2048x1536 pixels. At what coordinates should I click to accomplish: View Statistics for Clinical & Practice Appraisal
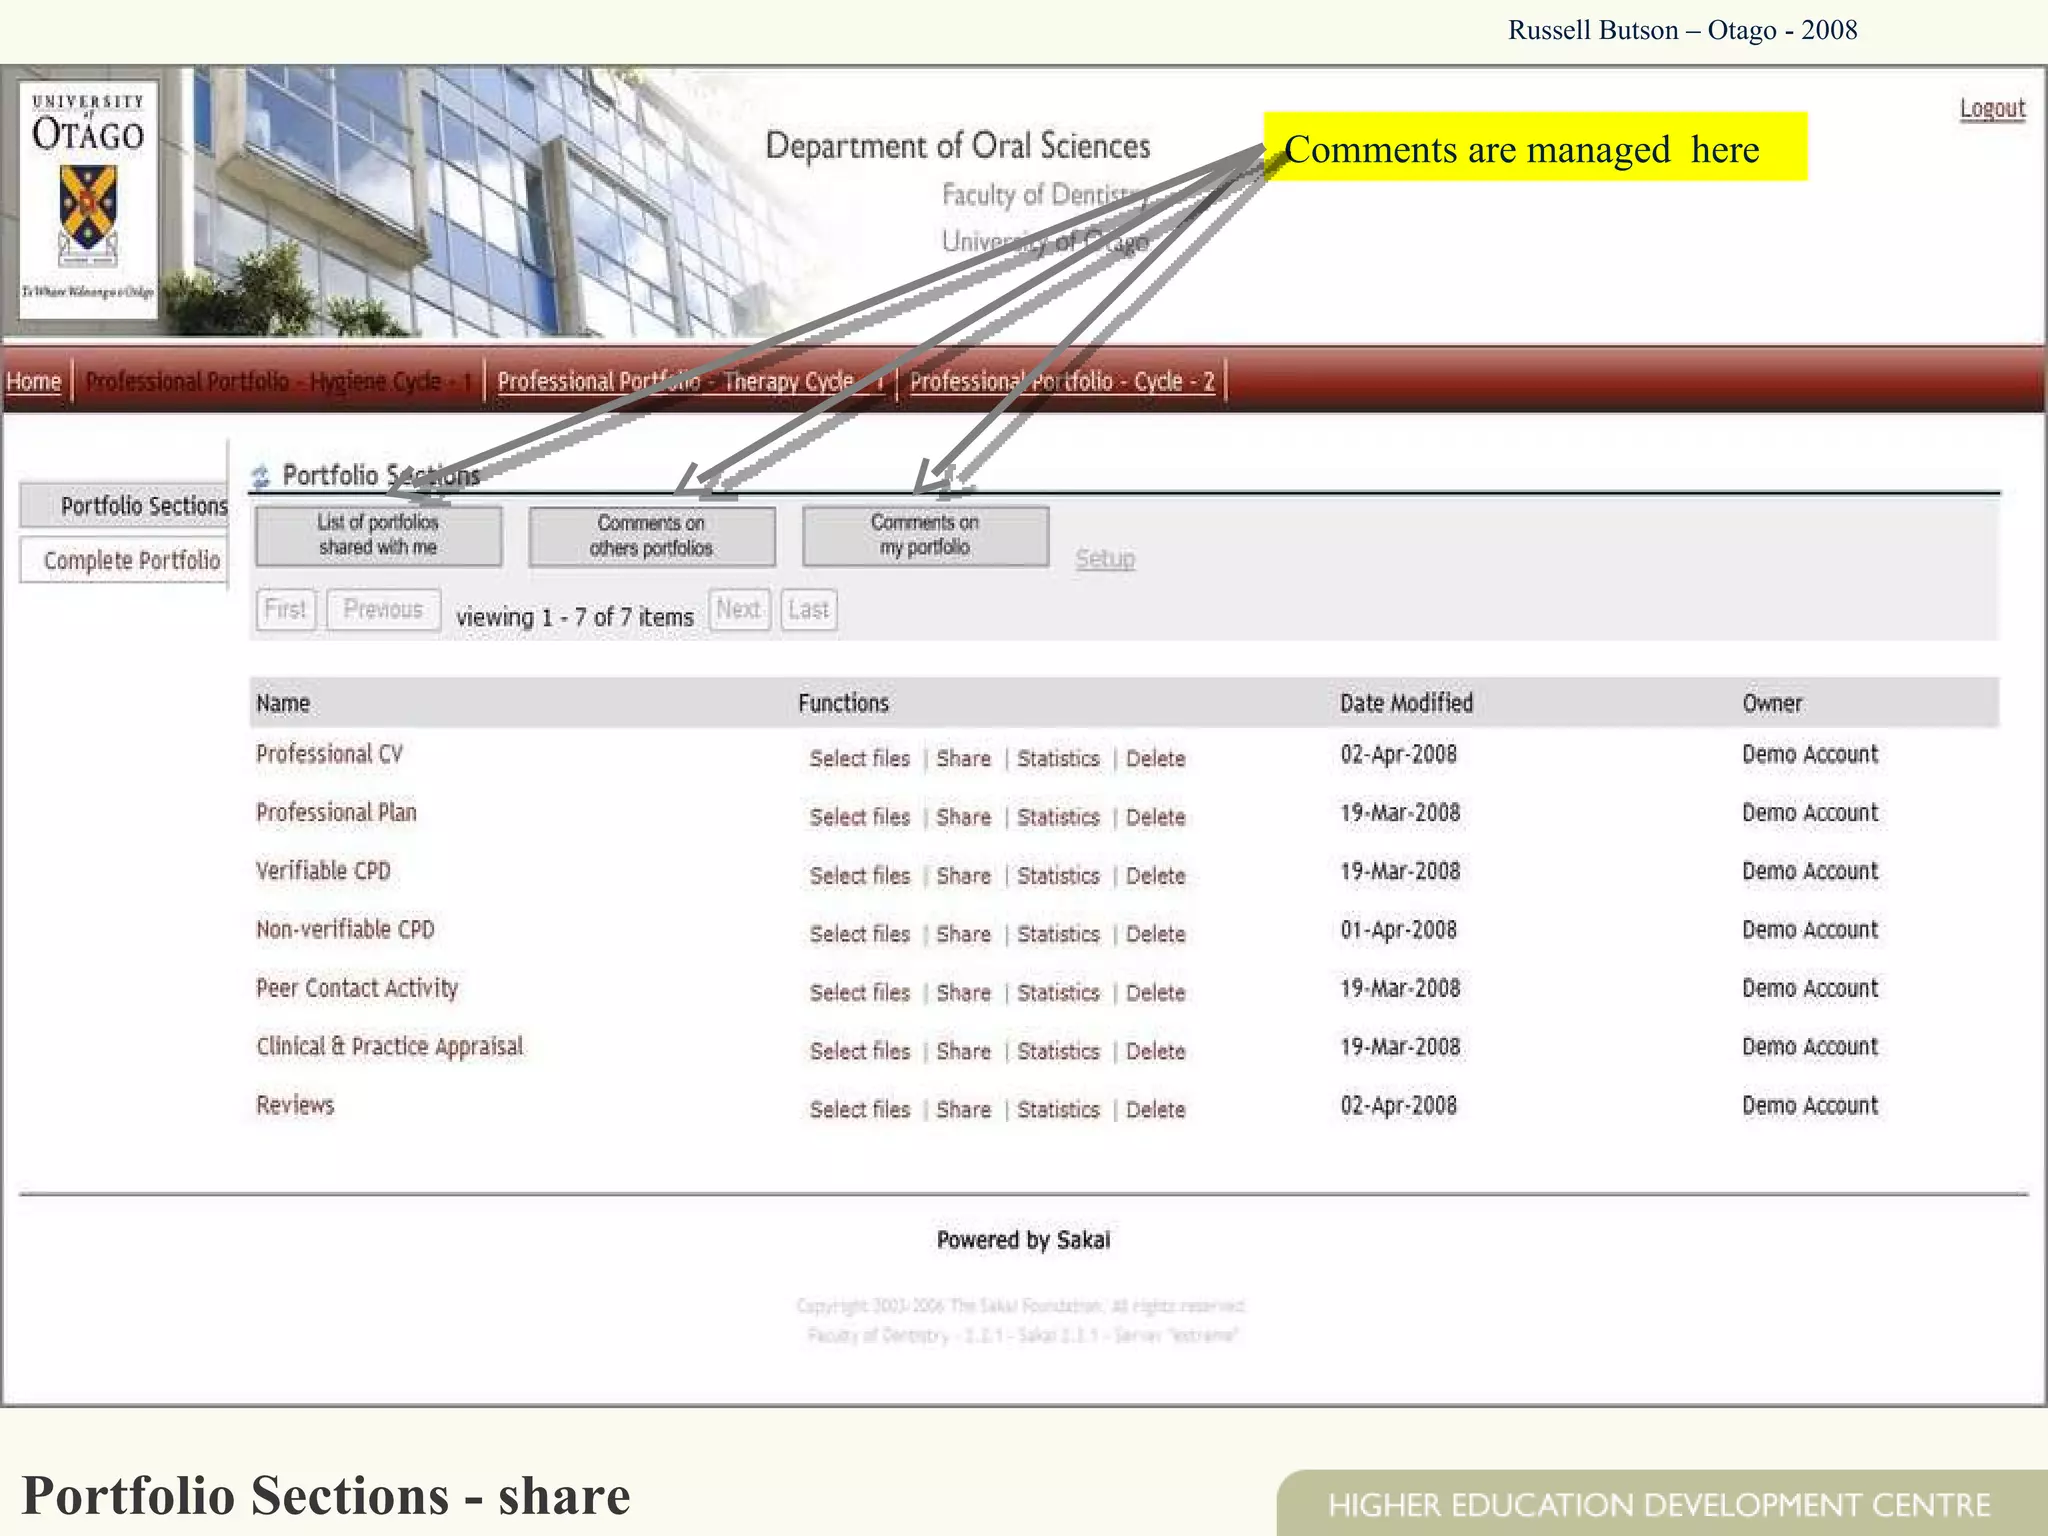click(x=1058, y=1051)
